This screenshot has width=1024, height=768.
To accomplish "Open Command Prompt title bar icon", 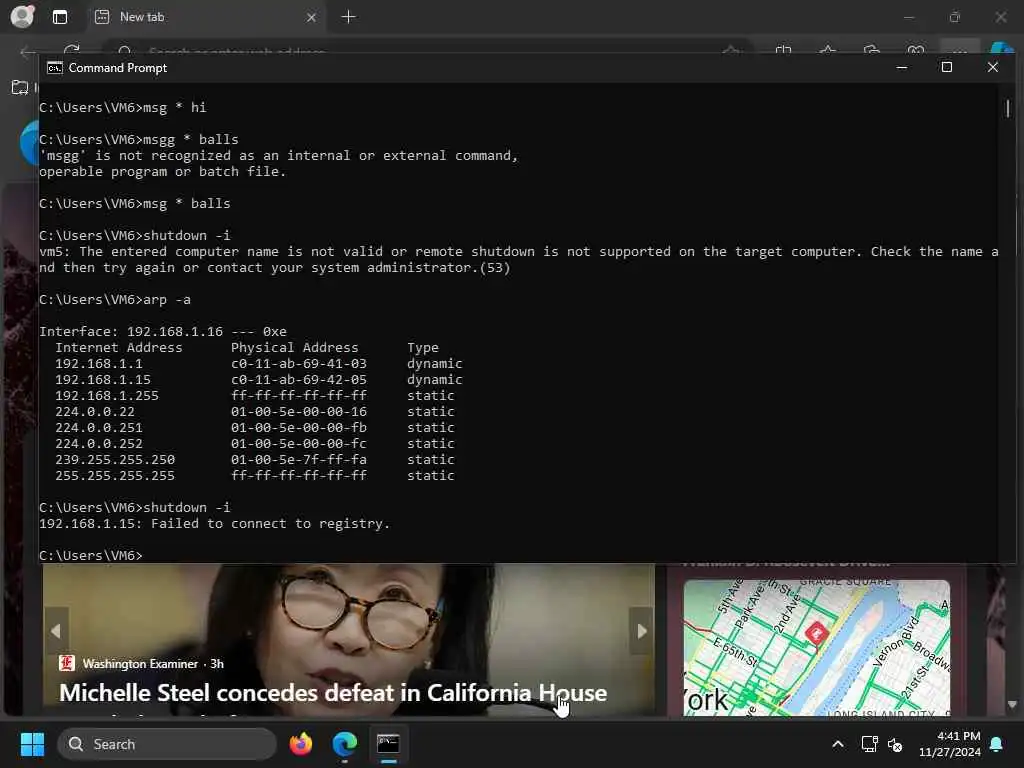I will point(55,68).
